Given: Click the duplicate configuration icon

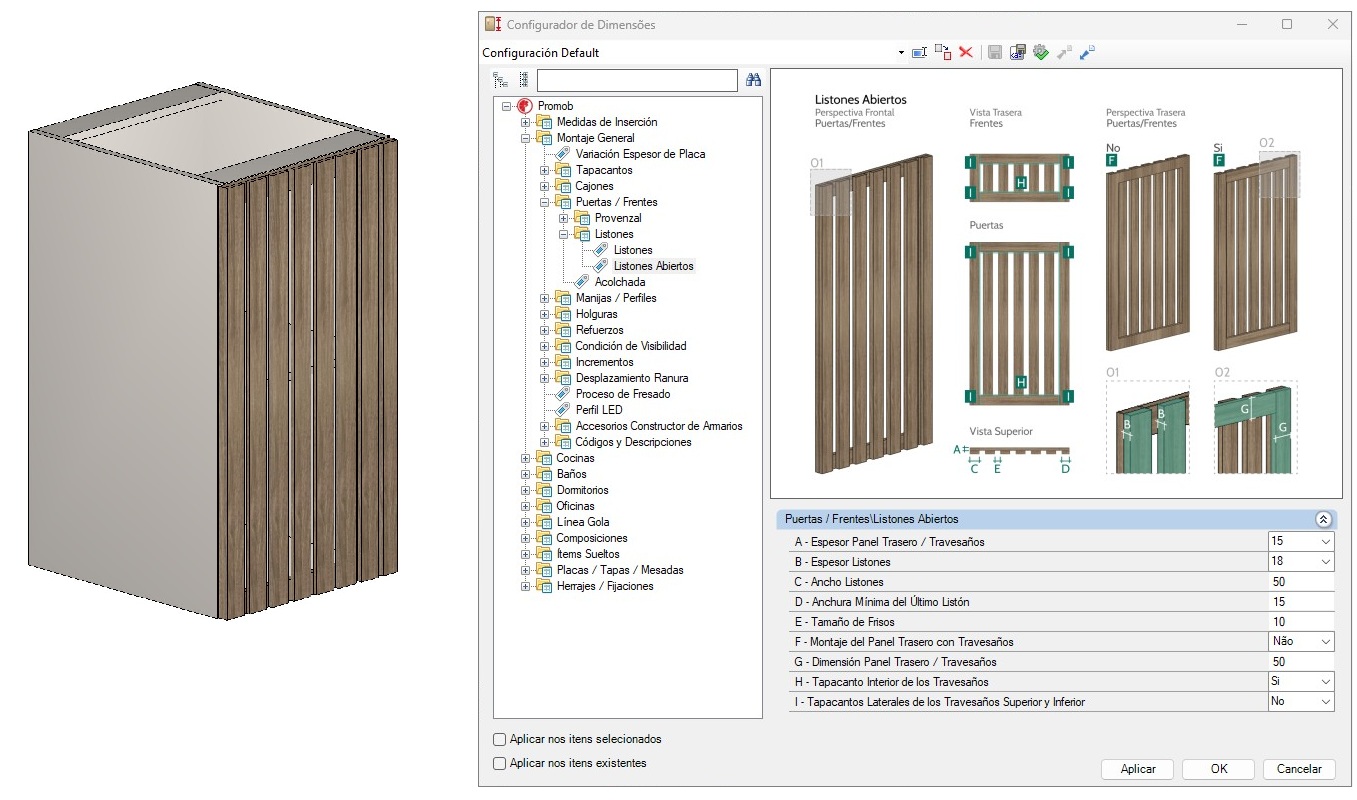Looking at the screenshot, I should [x=943, y=52].
